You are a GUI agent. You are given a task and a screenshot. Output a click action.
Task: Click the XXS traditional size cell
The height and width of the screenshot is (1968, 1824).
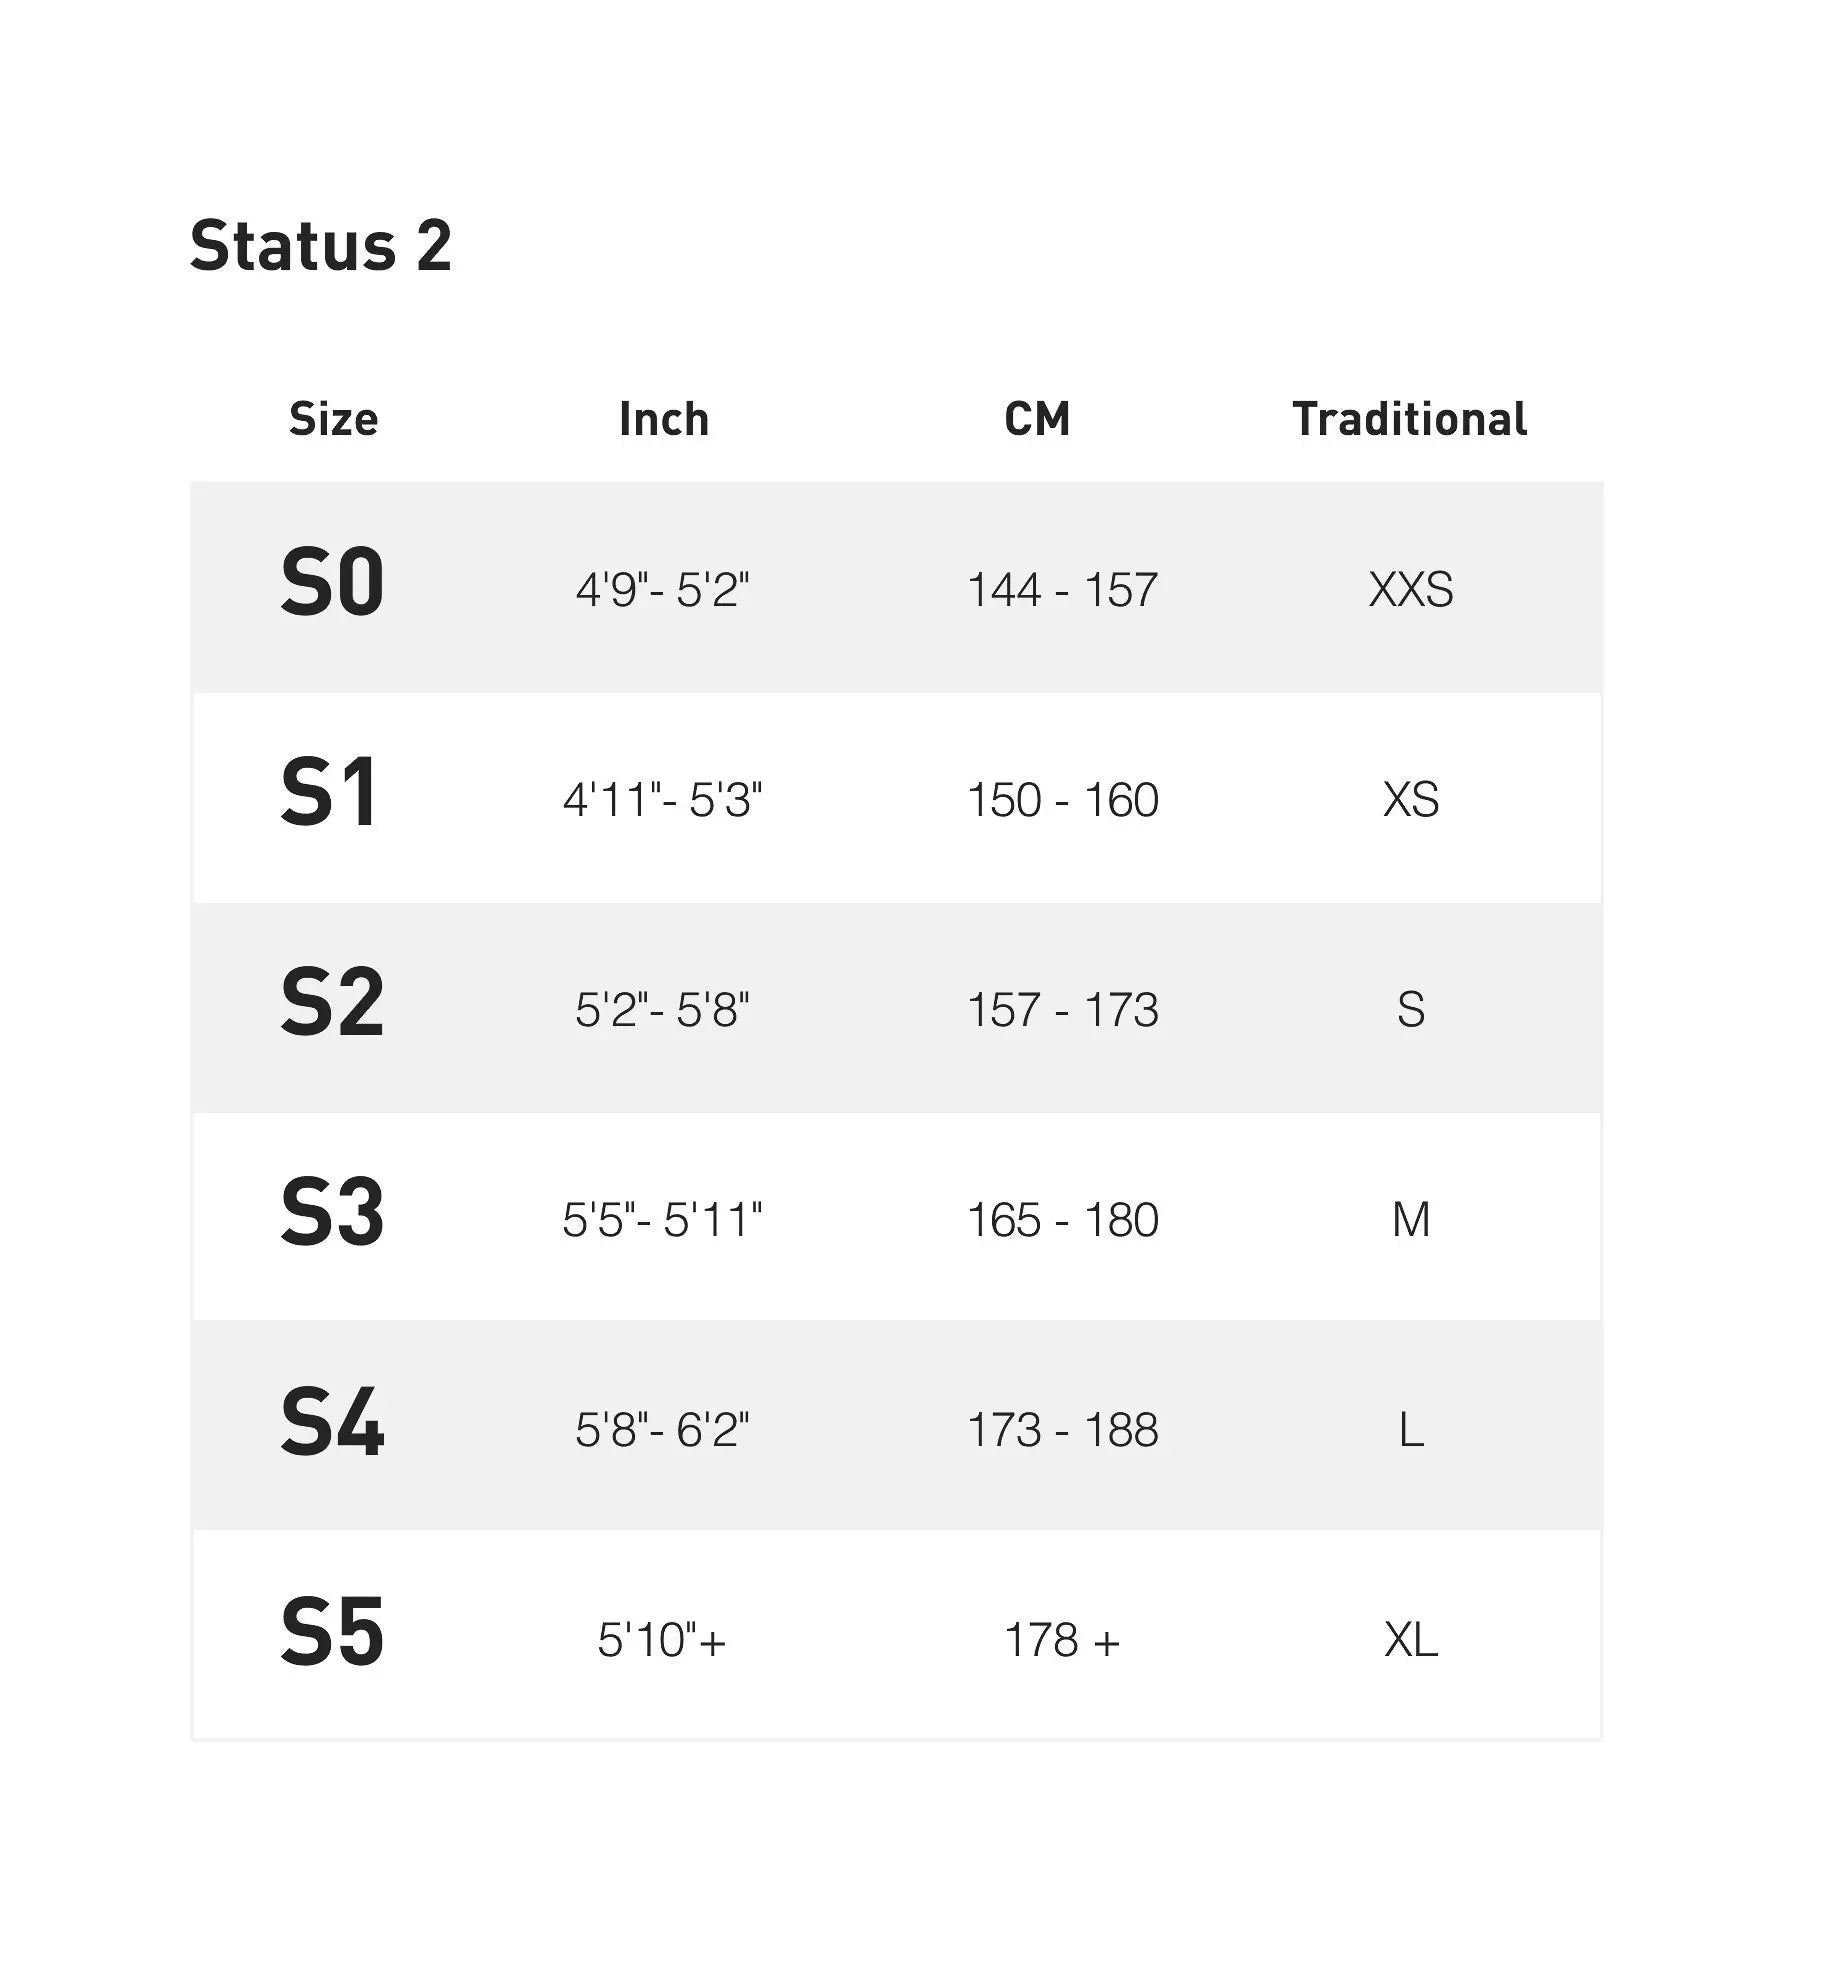(1410, 590)
